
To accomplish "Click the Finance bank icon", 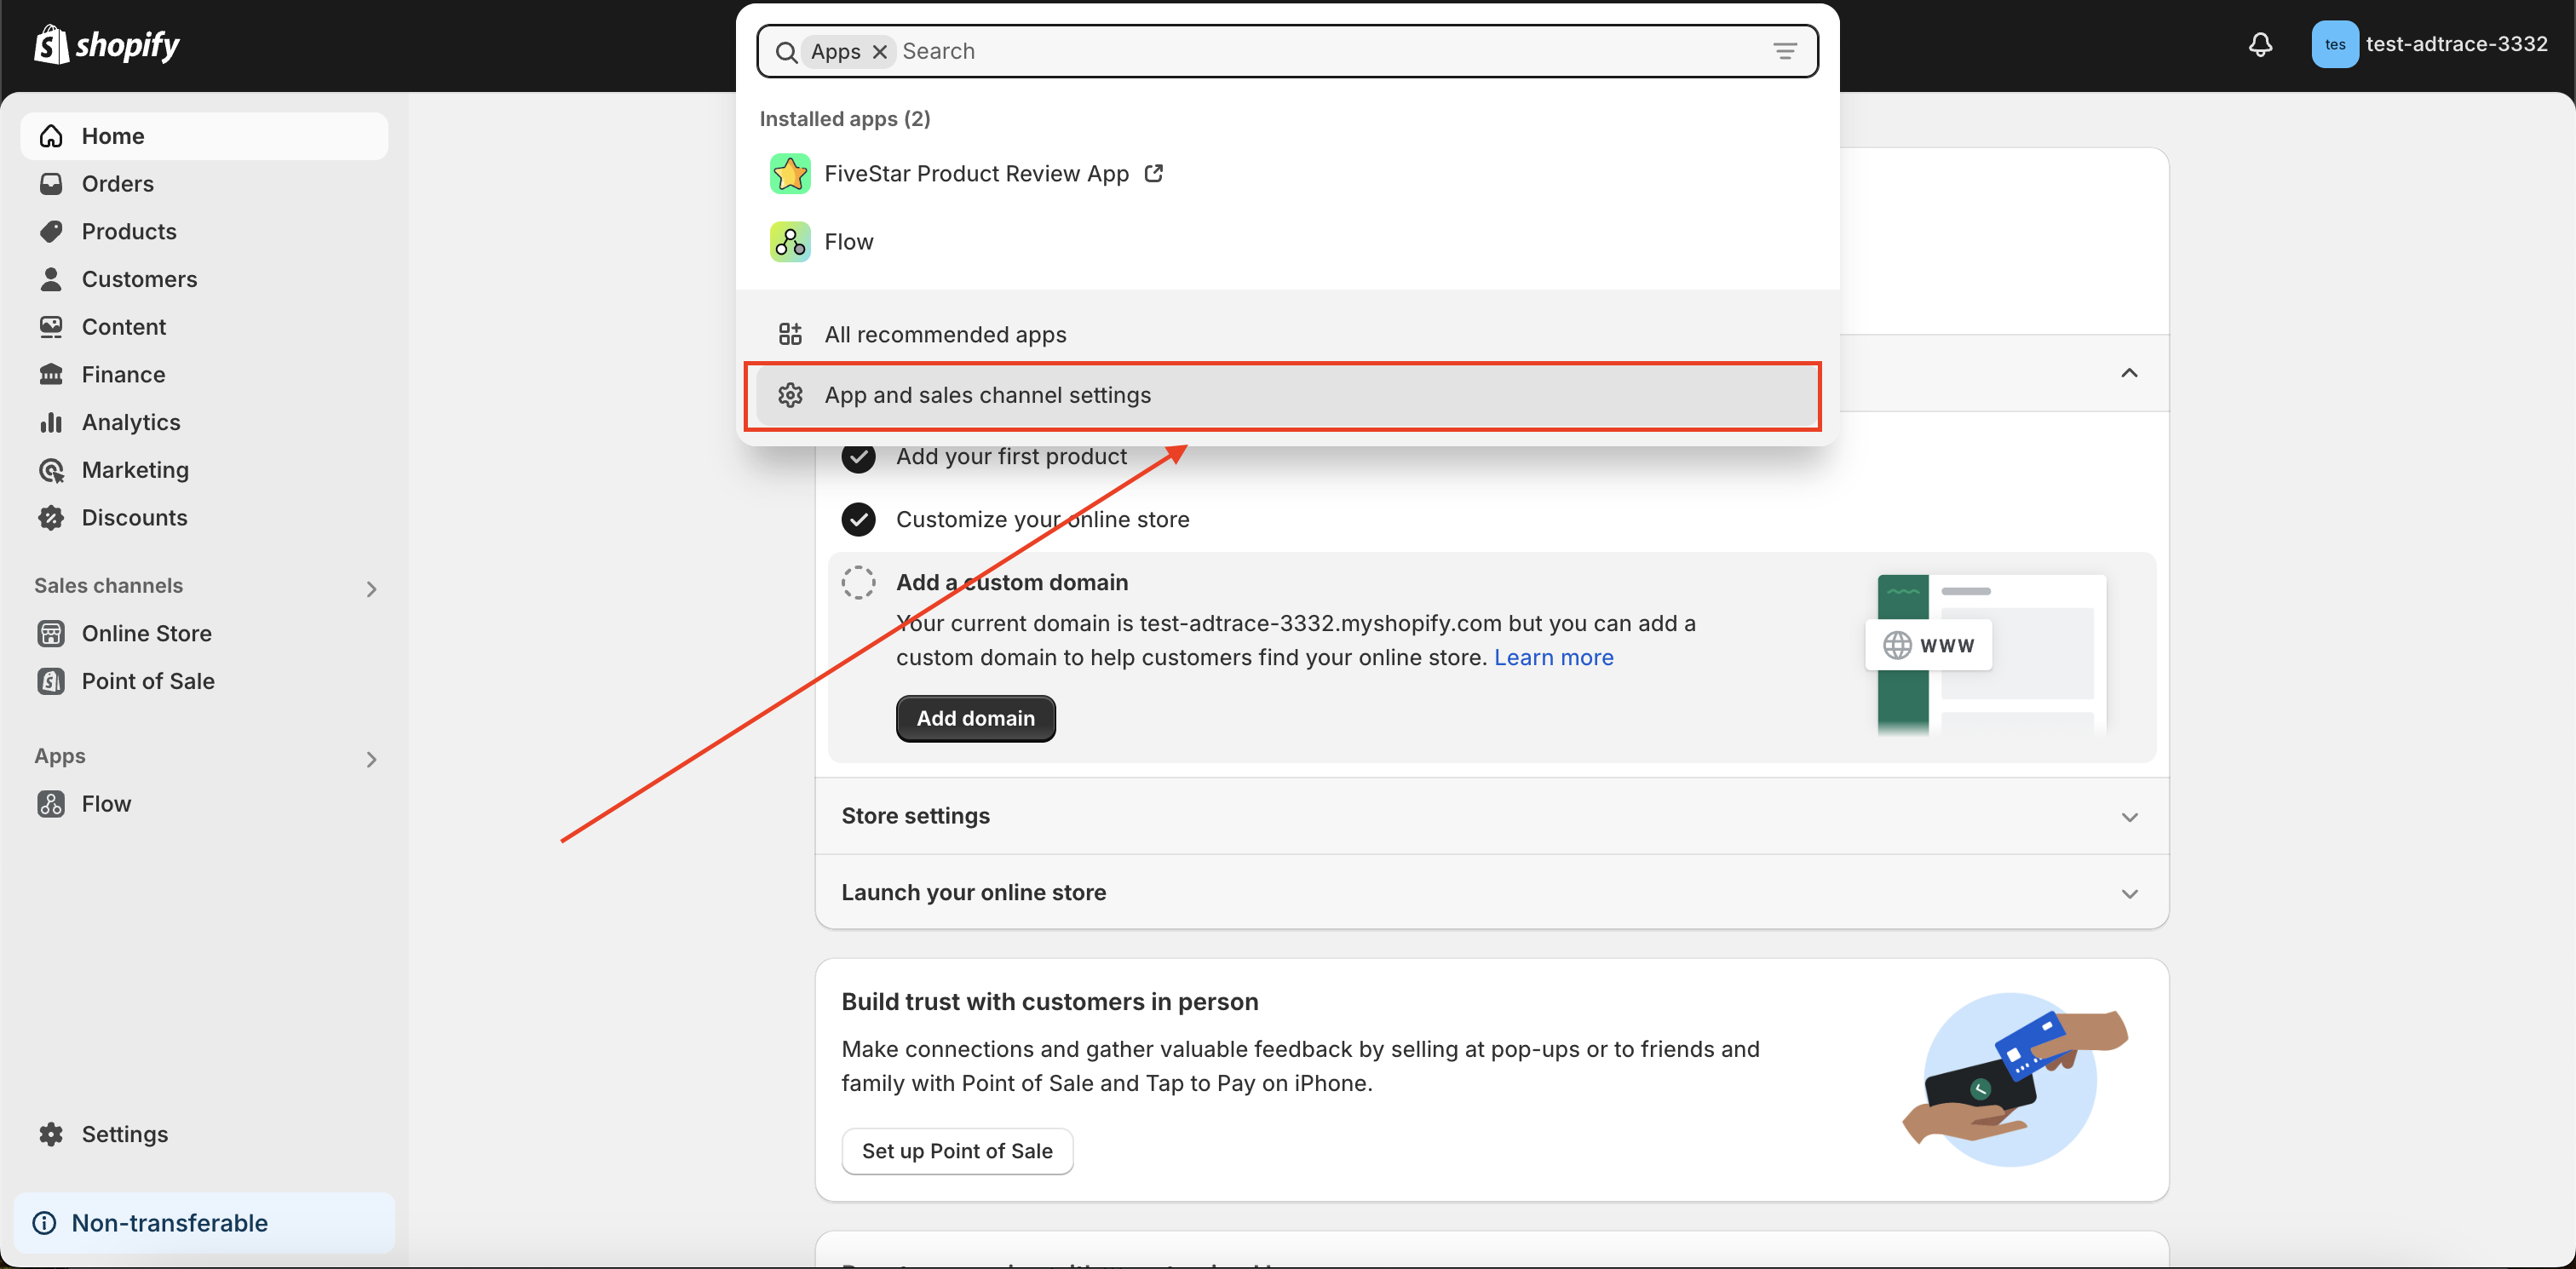I will coord(51,375).
